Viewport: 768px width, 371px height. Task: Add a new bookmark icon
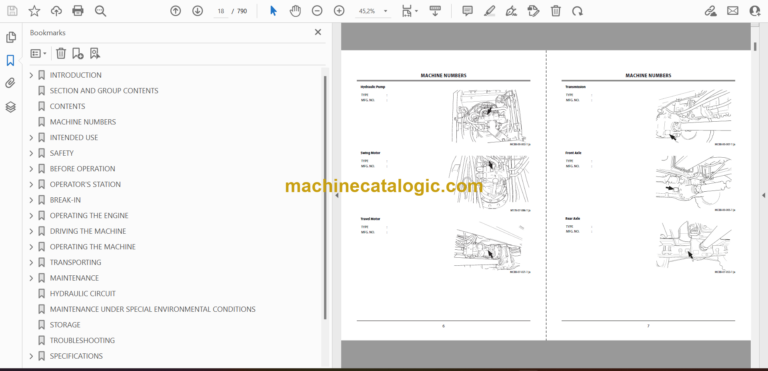pyautogui.click(x=77, y=53)
